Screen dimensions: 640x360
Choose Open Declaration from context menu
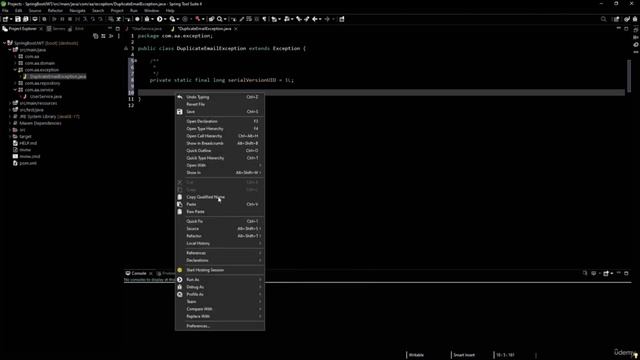tap(220, 121)
